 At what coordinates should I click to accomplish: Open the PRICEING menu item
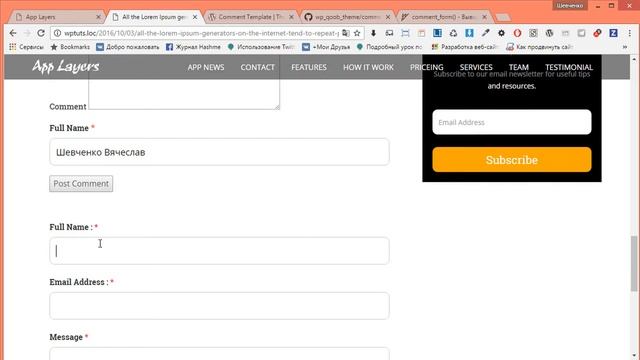point(427,67)
